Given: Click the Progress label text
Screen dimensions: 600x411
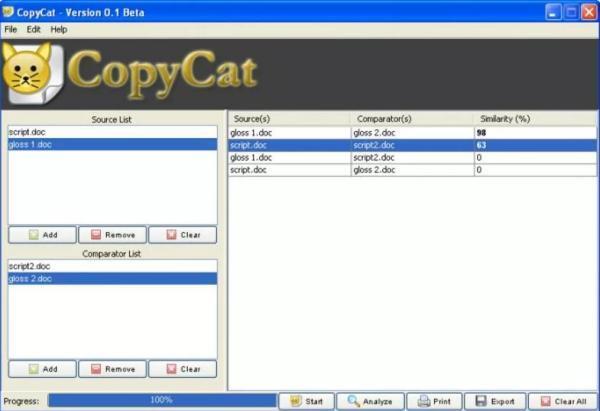Looking at the screenshot, I should (x=21, y=401).
